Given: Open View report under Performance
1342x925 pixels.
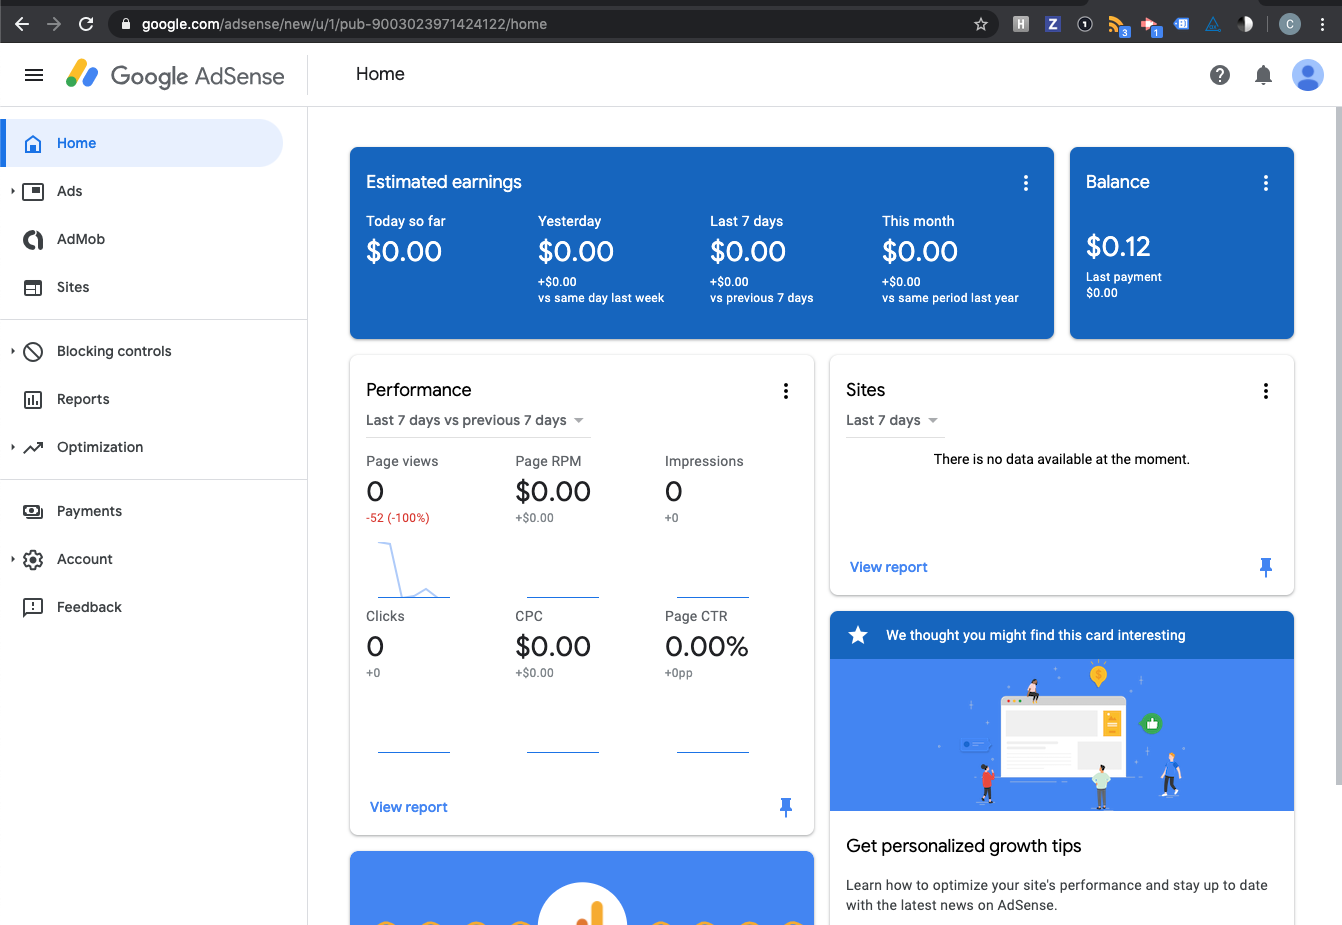Looking at the screenshot, I should 408,807.
